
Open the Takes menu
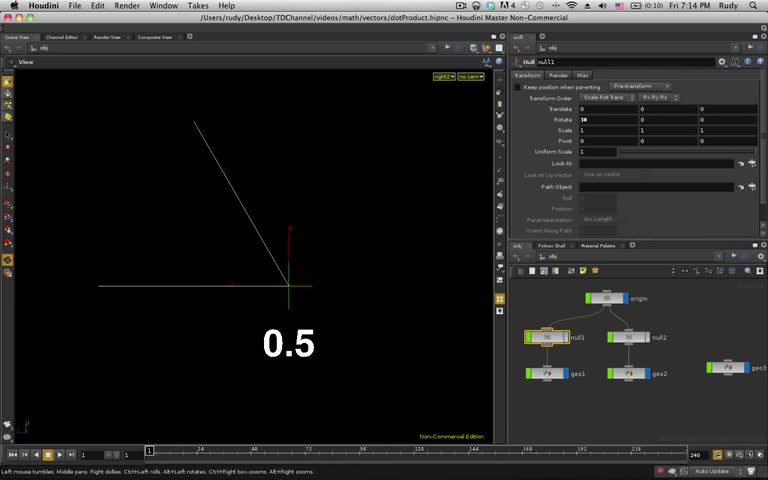(x=198, y=6)
